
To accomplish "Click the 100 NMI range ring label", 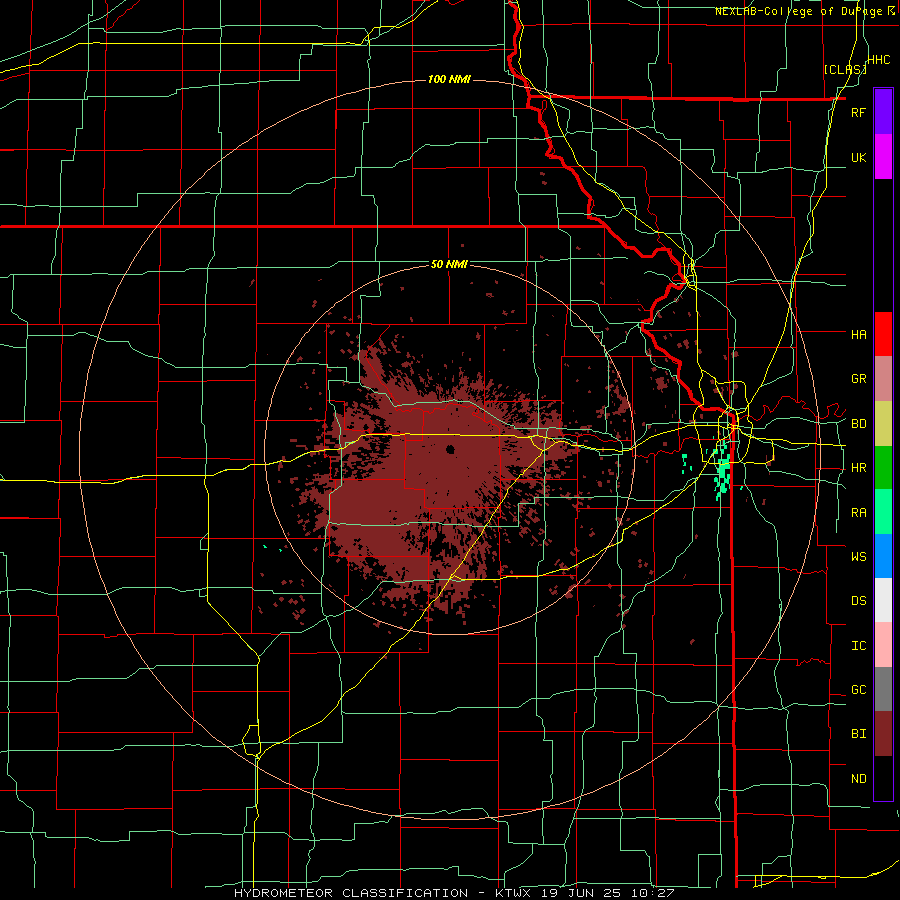I will pyautogui.click(x=449, y=79).
